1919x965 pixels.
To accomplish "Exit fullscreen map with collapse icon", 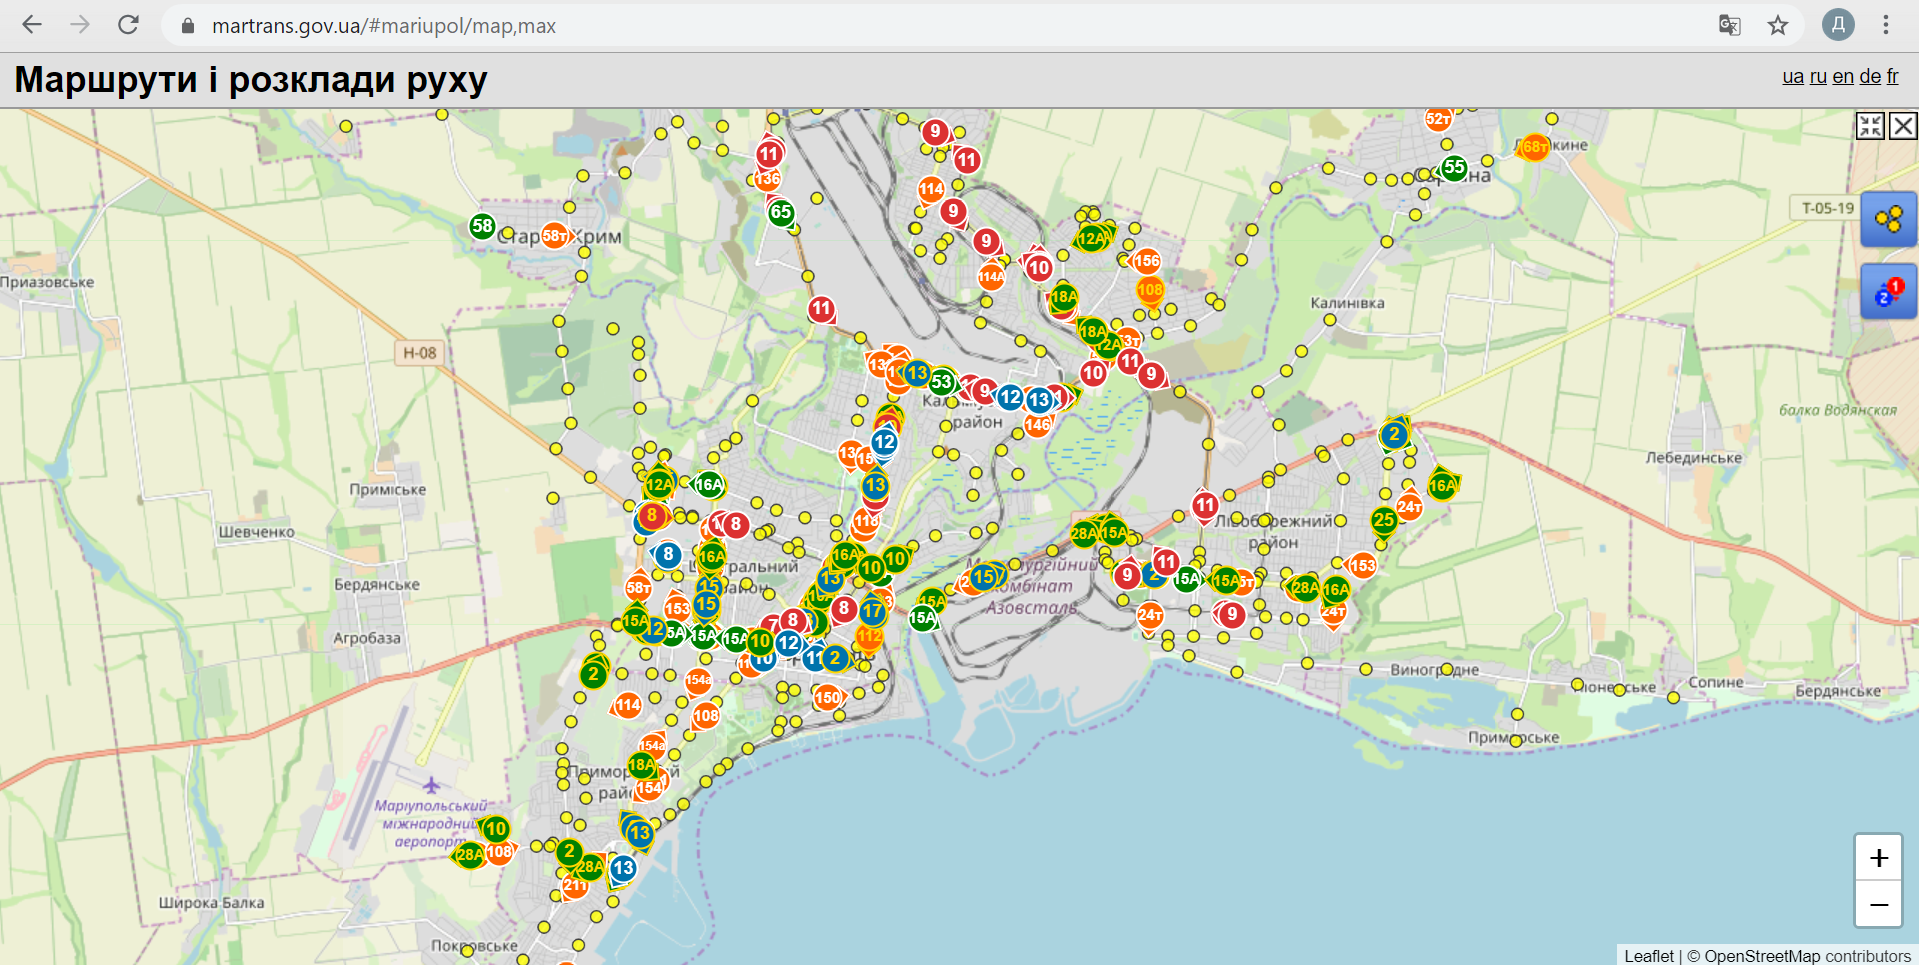I will [1870, 126].
